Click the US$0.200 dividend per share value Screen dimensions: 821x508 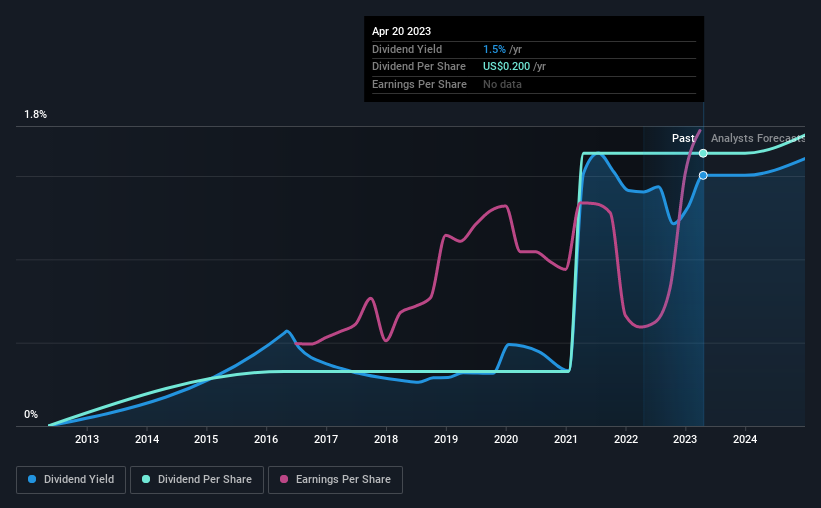click(506, 67)
